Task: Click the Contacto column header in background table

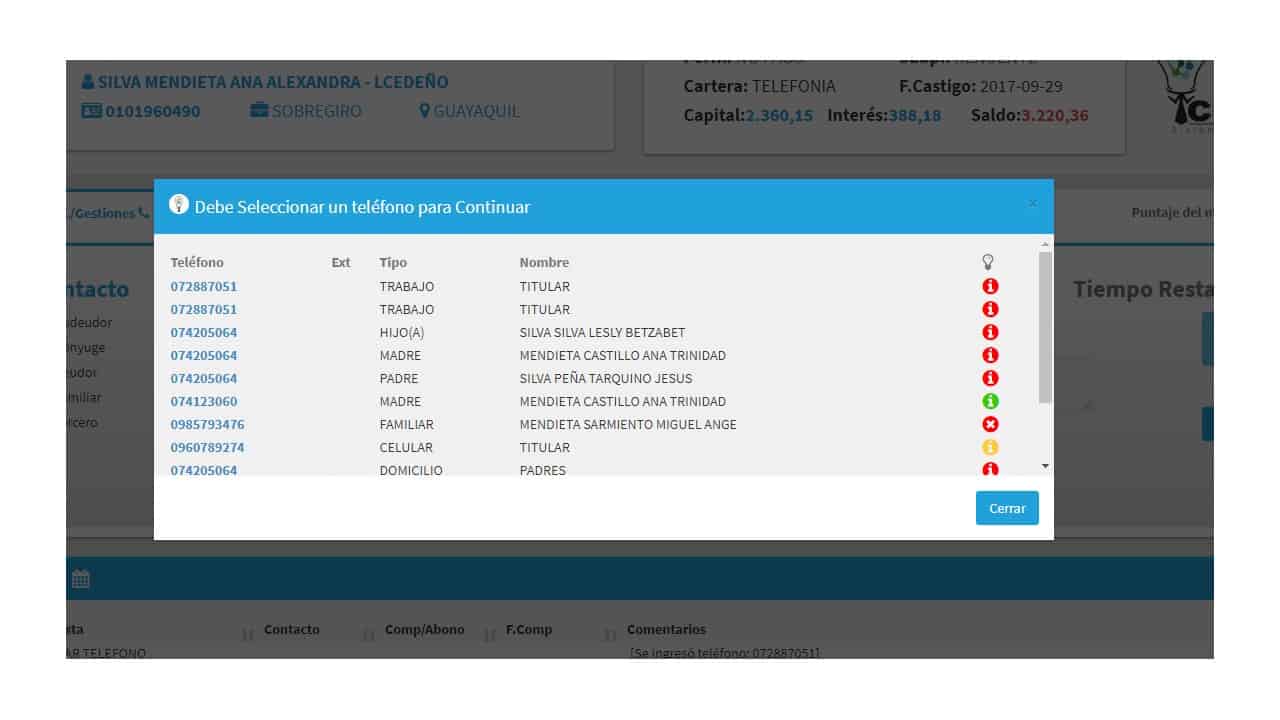Action: [292, 629]
